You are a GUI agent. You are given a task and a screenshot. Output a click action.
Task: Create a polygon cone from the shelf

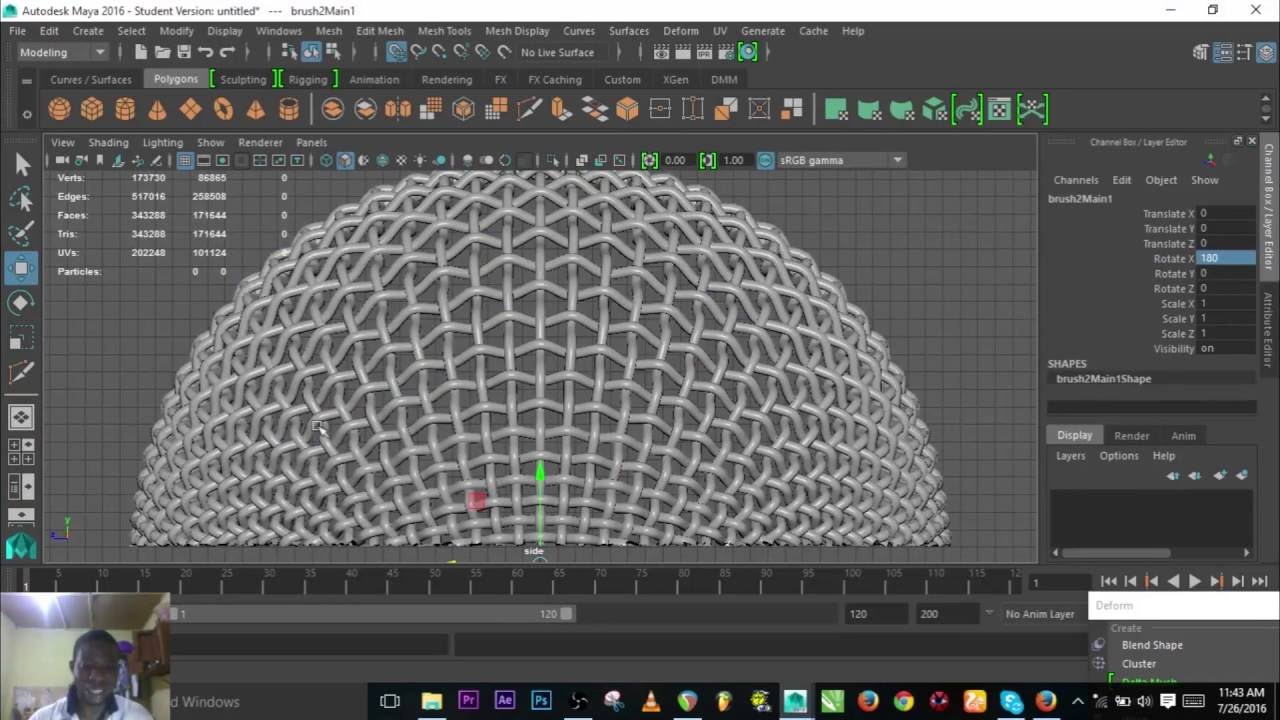(157, 109)
